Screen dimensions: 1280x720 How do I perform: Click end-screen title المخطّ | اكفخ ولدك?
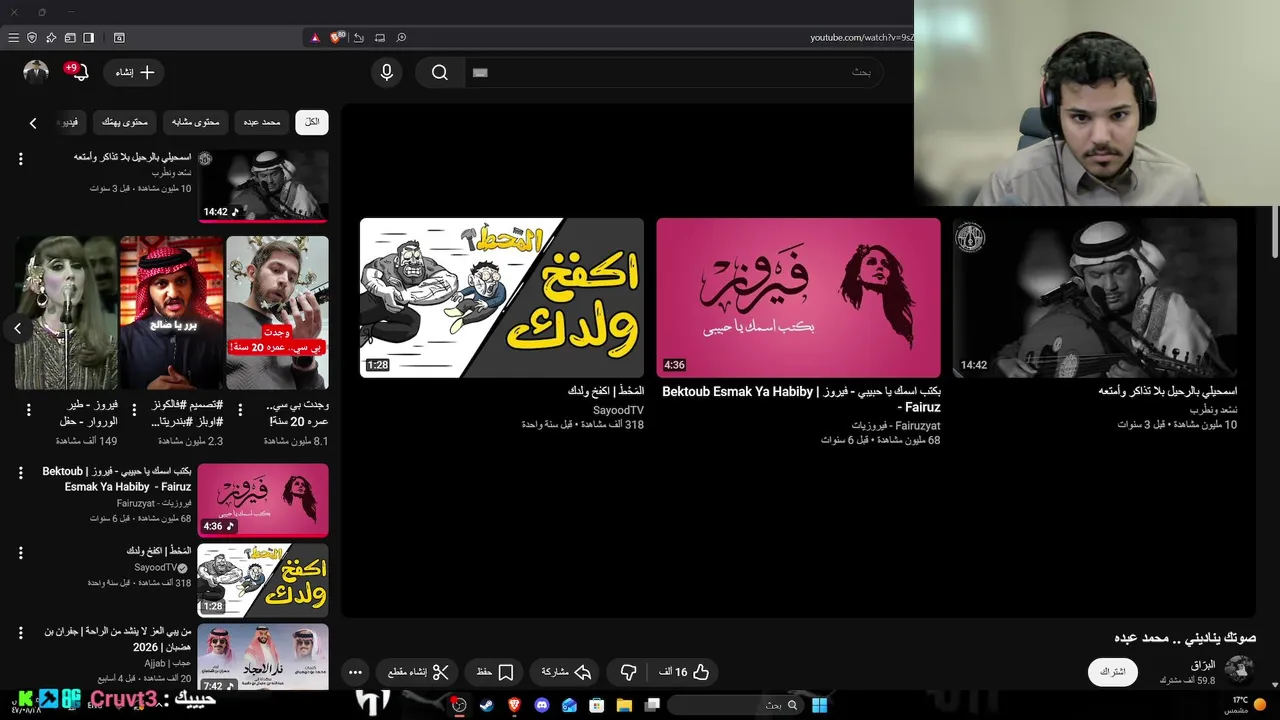click(x=606, y=391)
